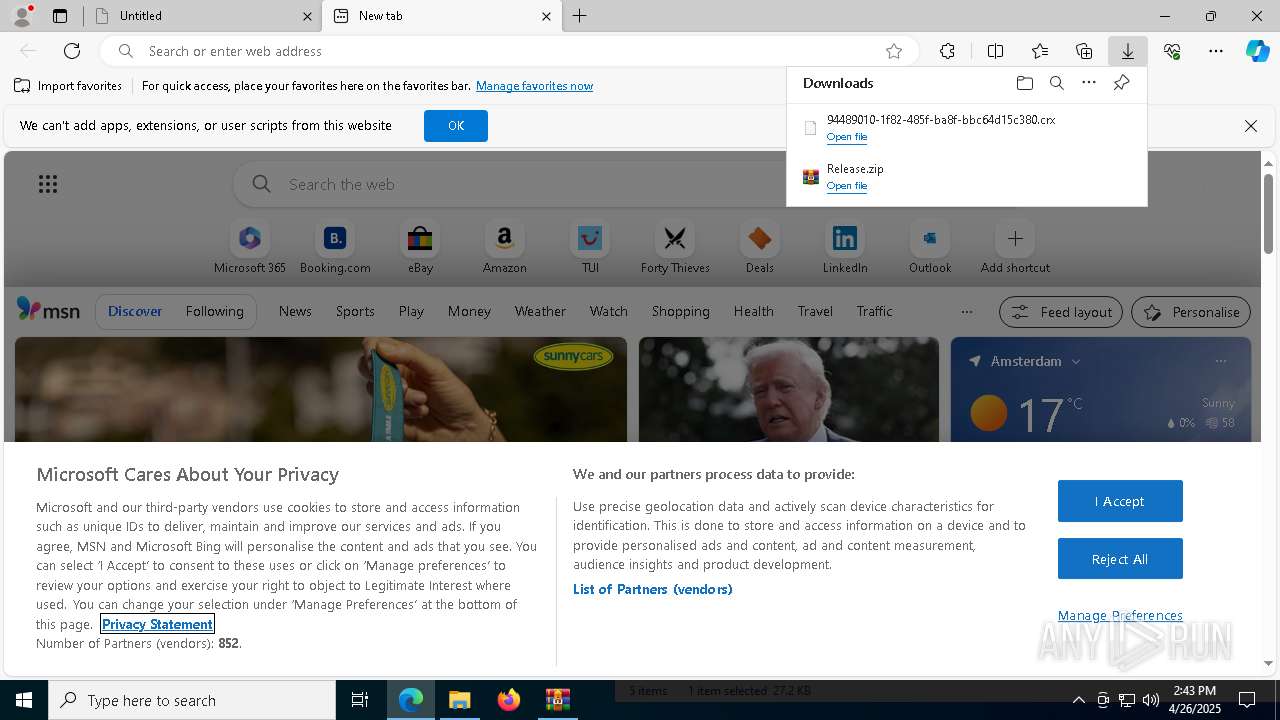Open the Privacy Statement link
1280x720 pixels.
click(157, 624)
